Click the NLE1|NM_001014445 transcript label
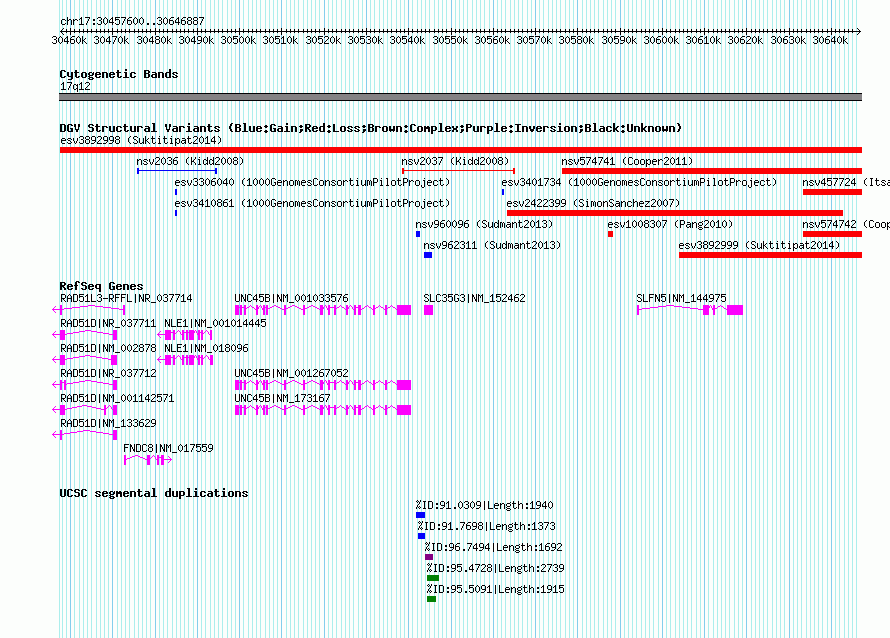 (x=215, y=324)
